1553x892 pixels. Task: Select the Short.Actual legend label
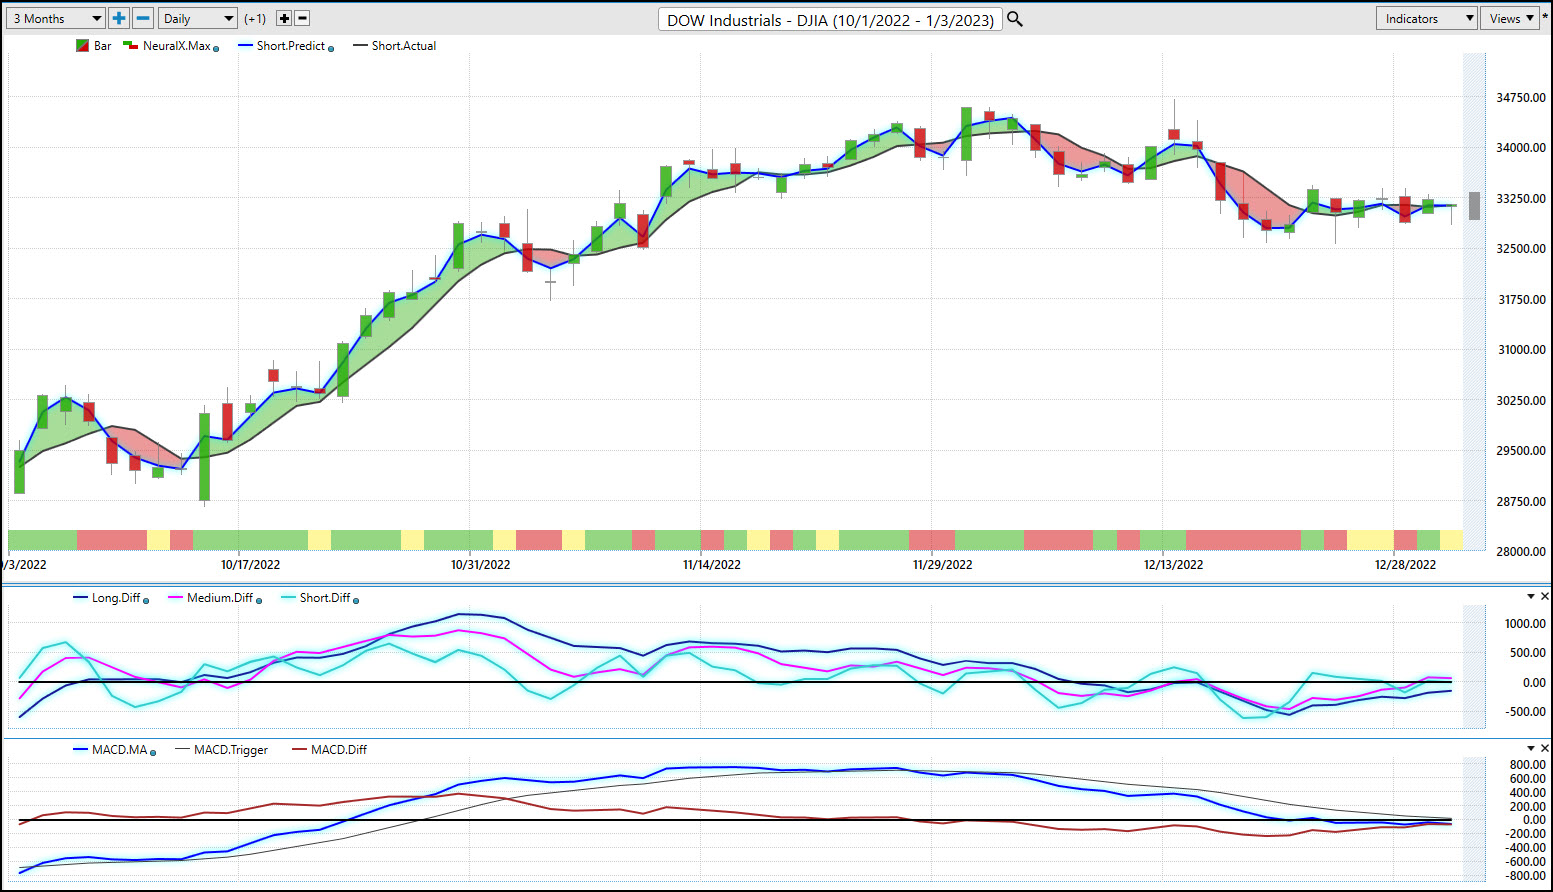point(404,46)
